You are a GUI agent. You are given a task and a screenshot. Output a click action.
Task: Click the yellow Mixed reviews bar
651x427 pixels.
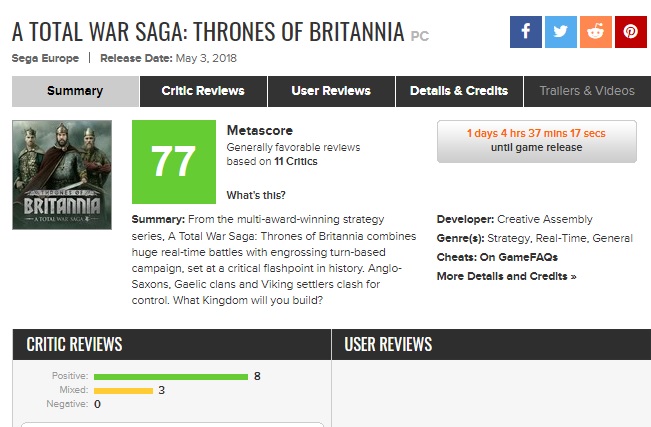pyautogui.click(x=123, y=390)
